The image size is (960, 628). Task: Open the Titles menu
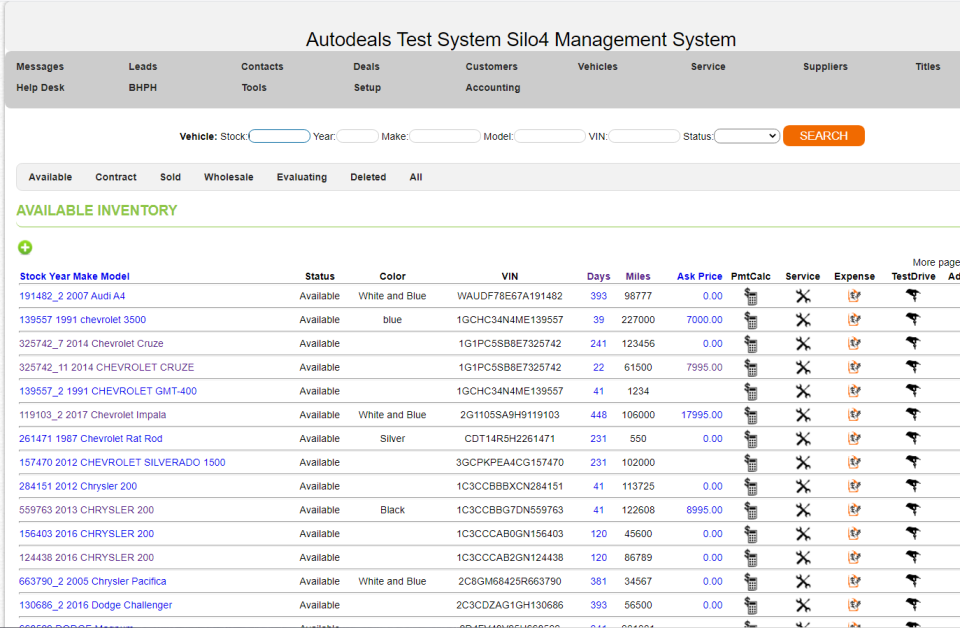tap(928, 67)
